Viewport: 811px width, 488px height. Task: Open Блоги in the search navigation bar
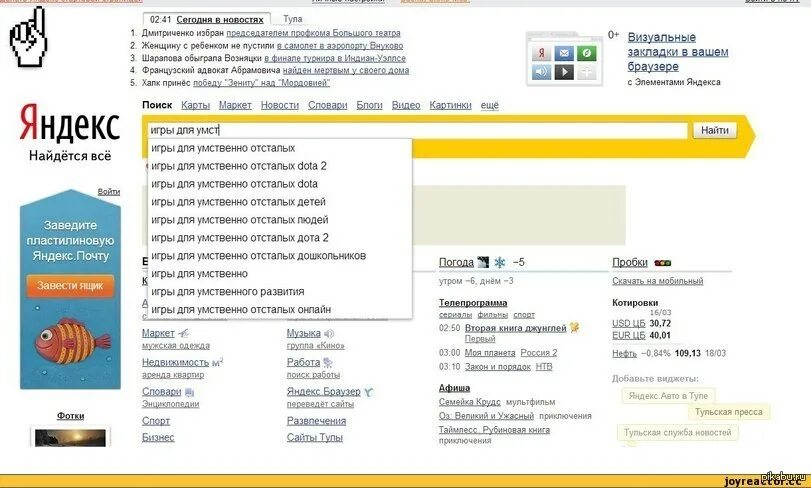pyautogui.click(x=369, y=105)
